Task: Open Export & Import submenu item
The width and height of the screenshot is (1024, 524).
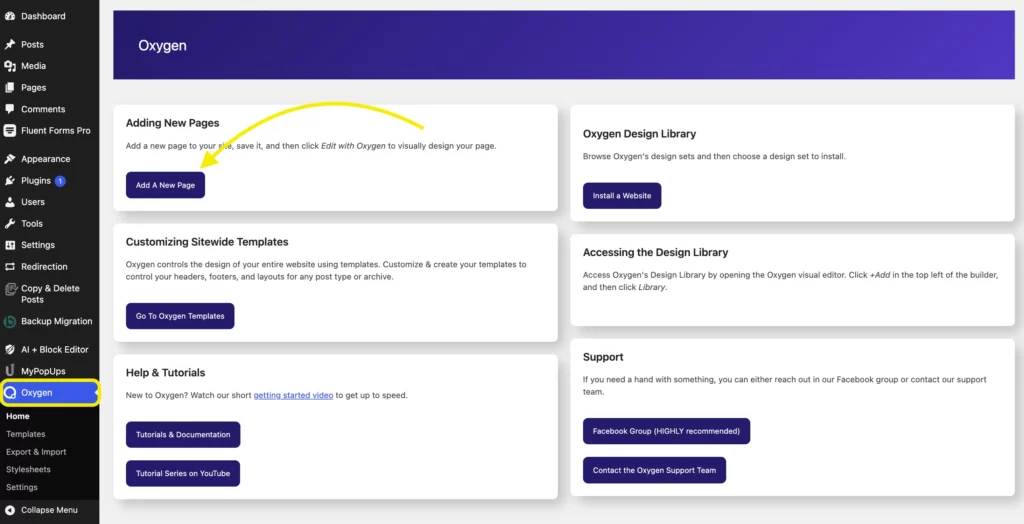Action: (x=36, y=451)
